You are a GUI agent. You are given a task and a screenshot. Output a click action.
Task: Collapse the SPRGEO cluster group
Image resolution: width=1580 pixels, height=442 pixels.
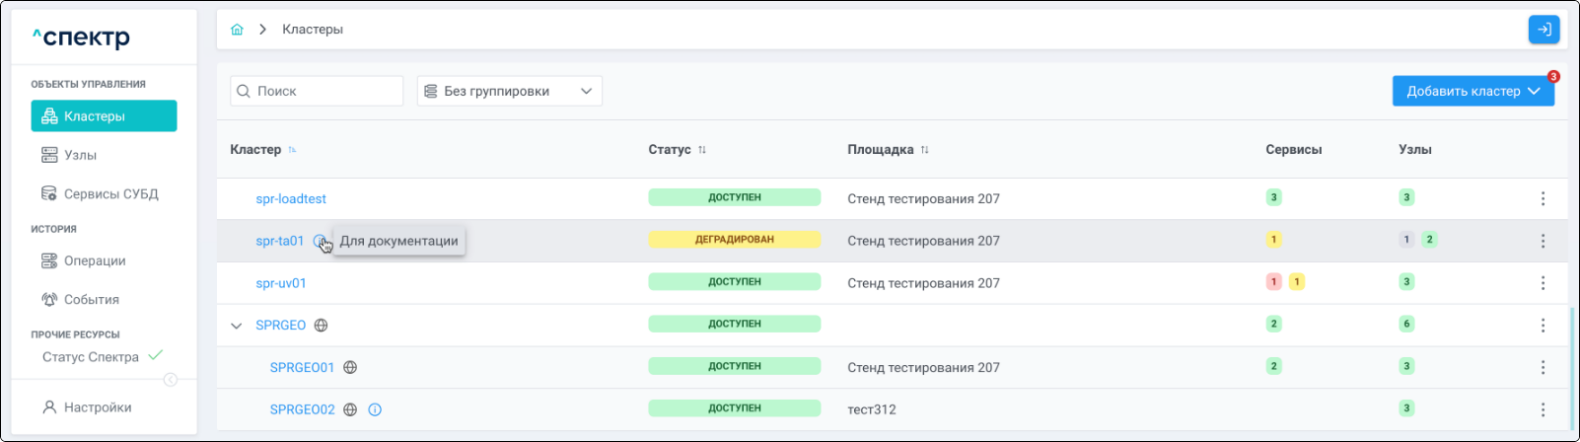237,326
